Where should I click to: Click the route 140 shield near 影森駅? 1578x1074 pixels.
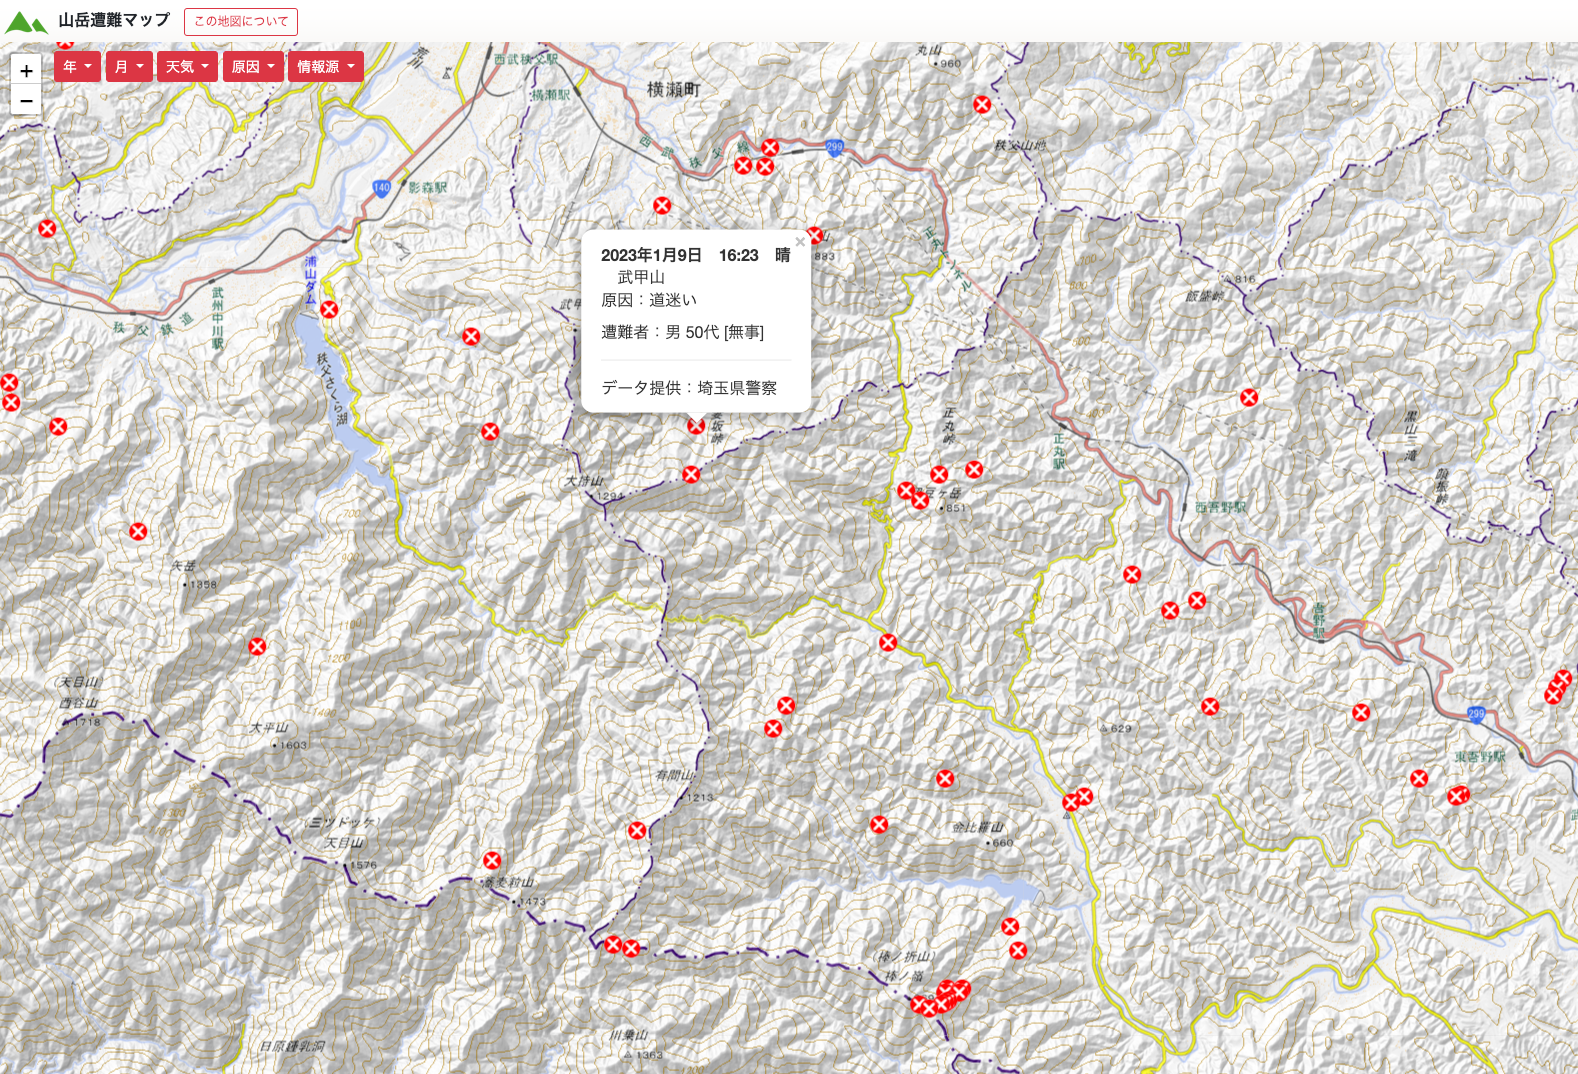click(381, 187)
